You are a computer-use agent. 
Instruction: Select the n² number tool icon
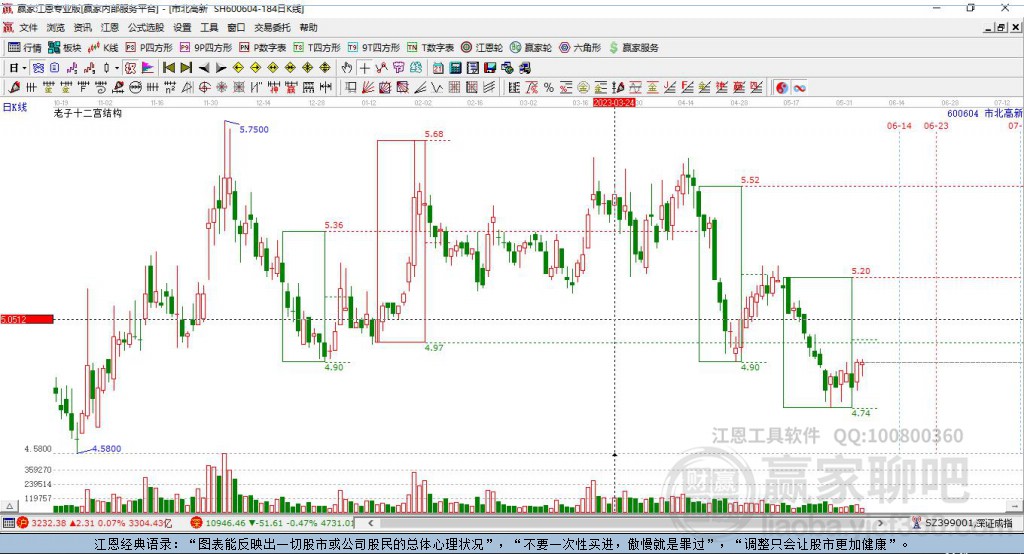tap(170, 87)
